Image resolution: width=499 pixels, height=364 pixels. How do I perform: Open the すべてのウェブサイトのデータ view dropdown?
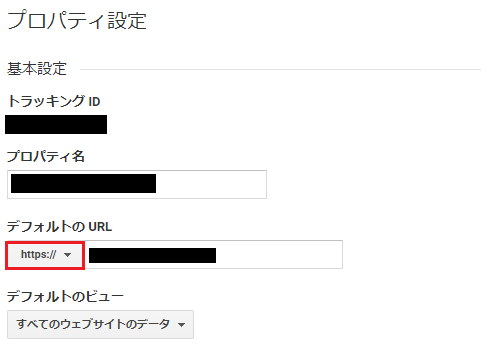[100, 325]
